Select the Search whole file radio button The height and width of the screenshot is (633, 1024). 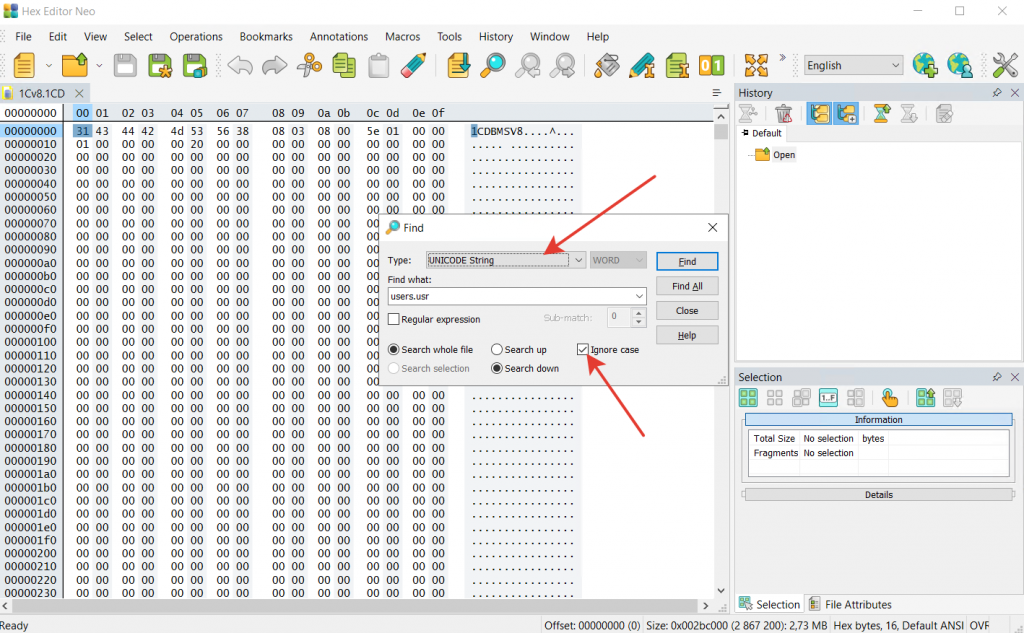click(393, 349)
